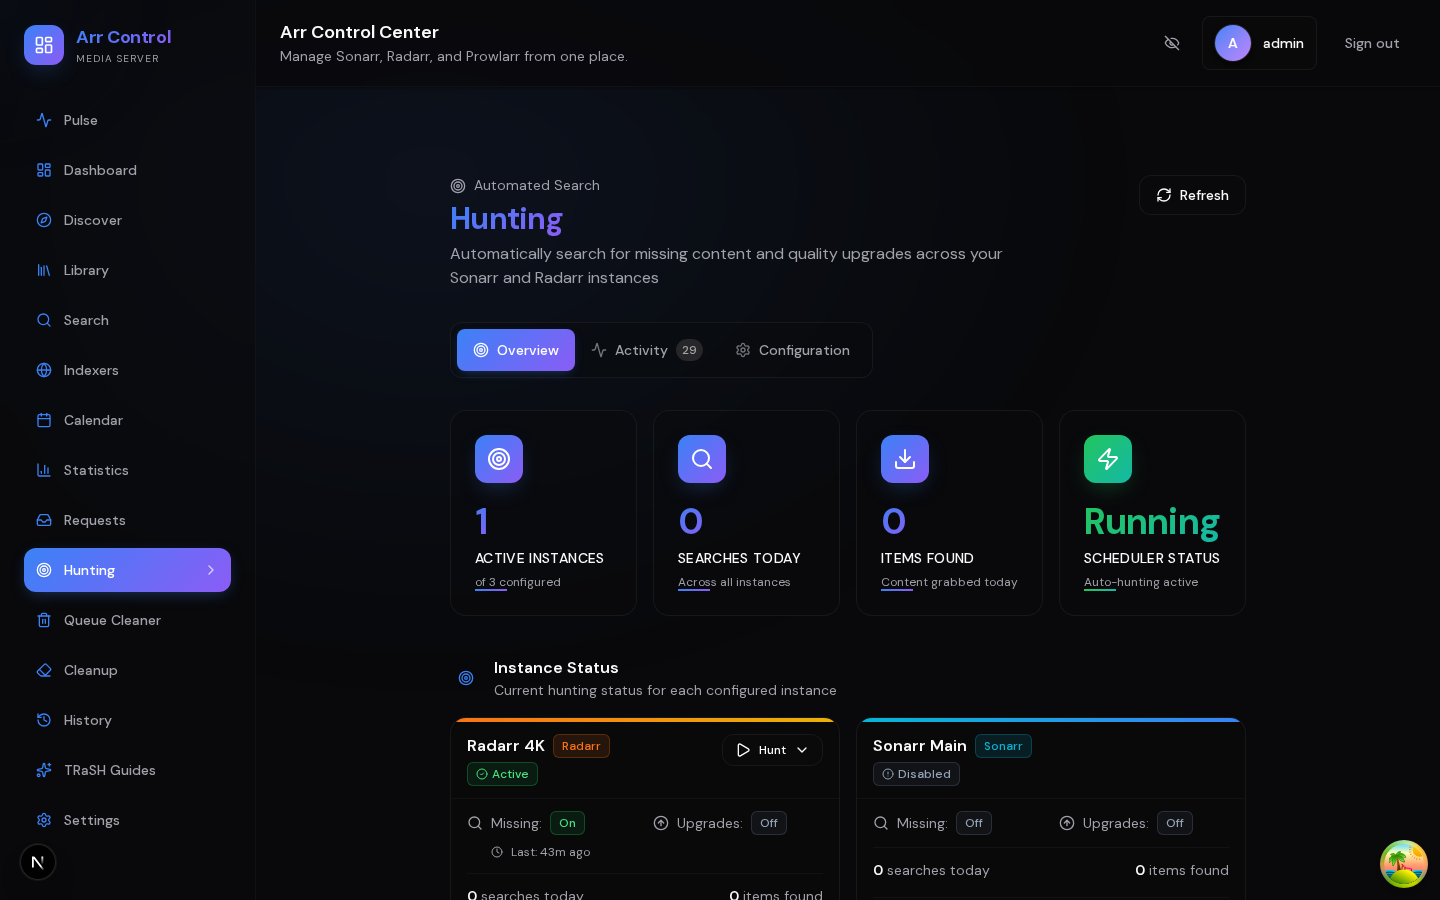
Task: Click the Active Instances target icon
Action: click(499, 459)
